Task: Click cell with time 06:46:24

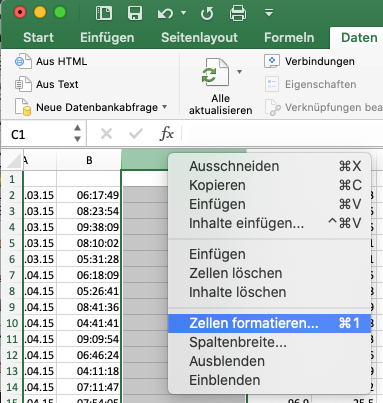Action: (89, 355)
